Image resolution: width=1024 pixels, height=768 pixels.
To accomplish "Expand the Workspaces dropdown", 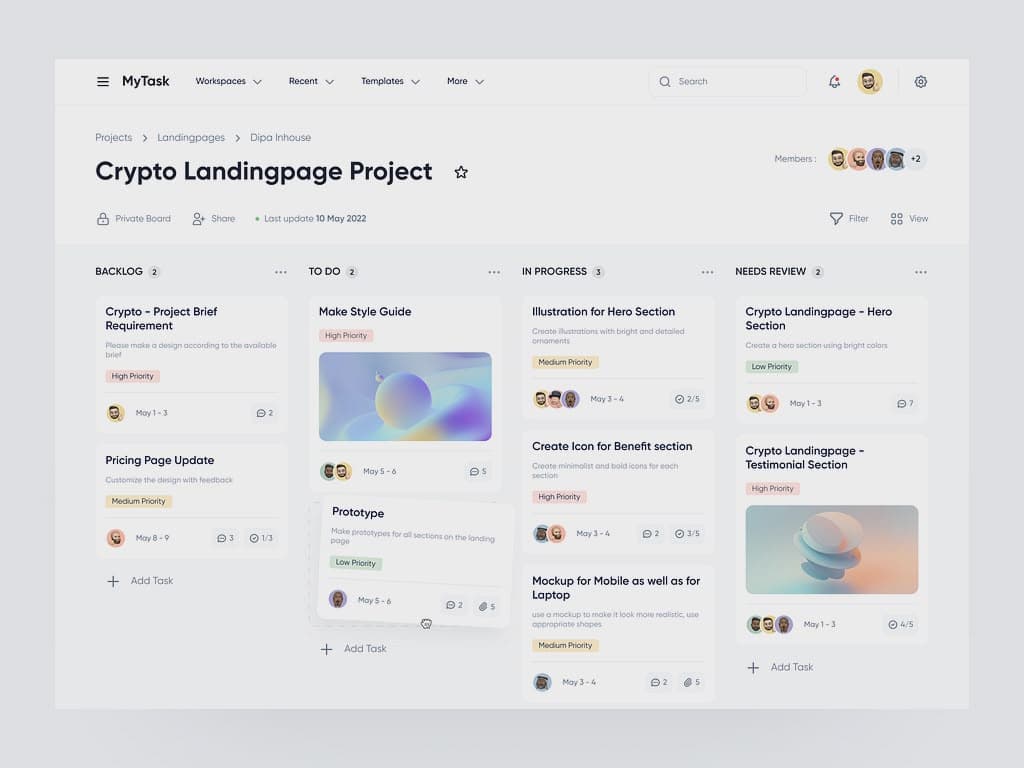I will [228, 82].
